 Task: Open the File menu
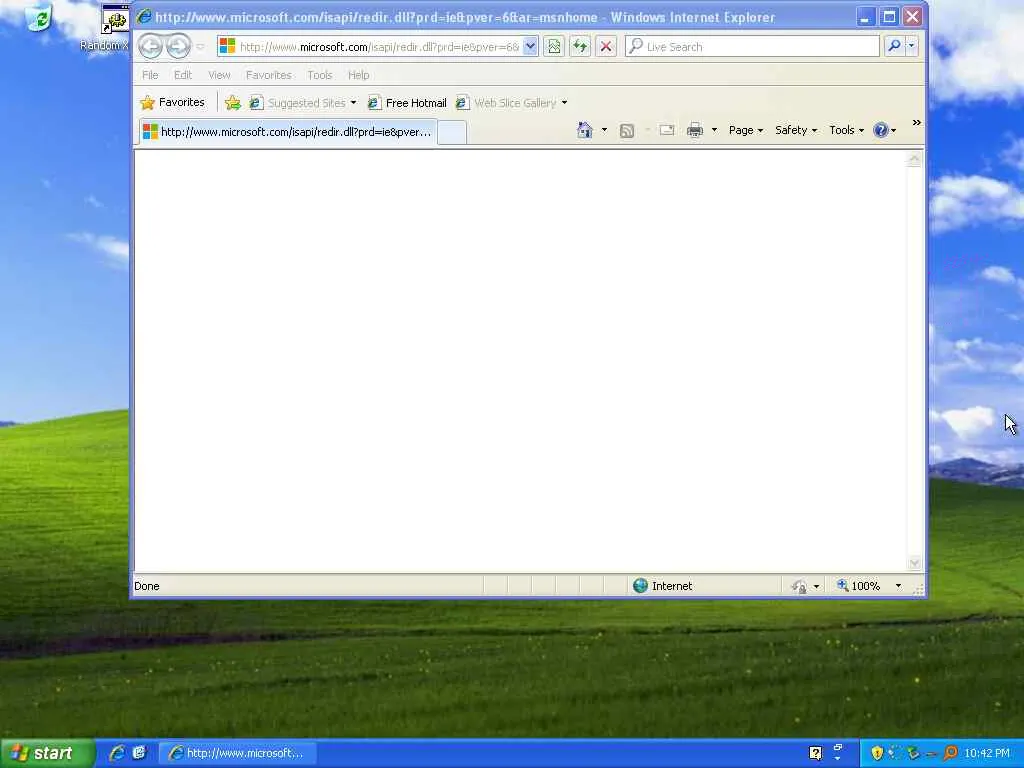pyautogui.click(x=150, y=75)
